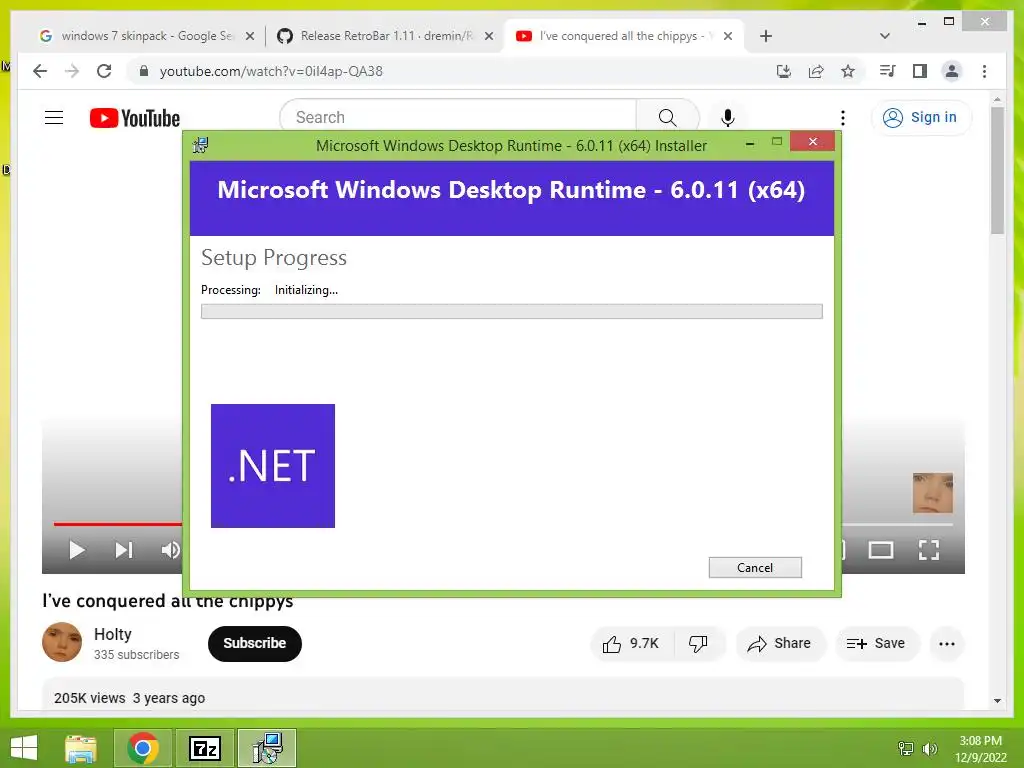Dislike the video
The height and width of the screenshot is (768, 1024).
699,644
